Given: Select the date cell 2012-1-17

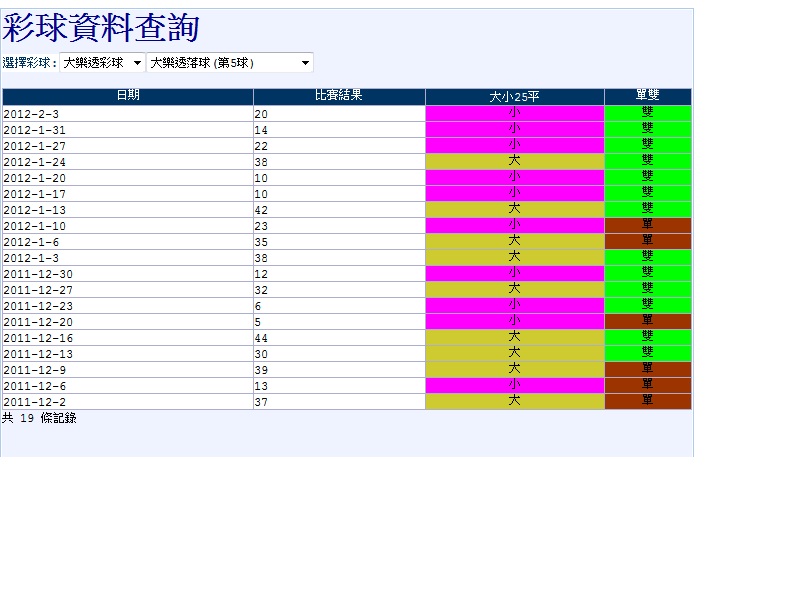Looking at the screenshot, I should pyautogui.click(x=128, y=194).
